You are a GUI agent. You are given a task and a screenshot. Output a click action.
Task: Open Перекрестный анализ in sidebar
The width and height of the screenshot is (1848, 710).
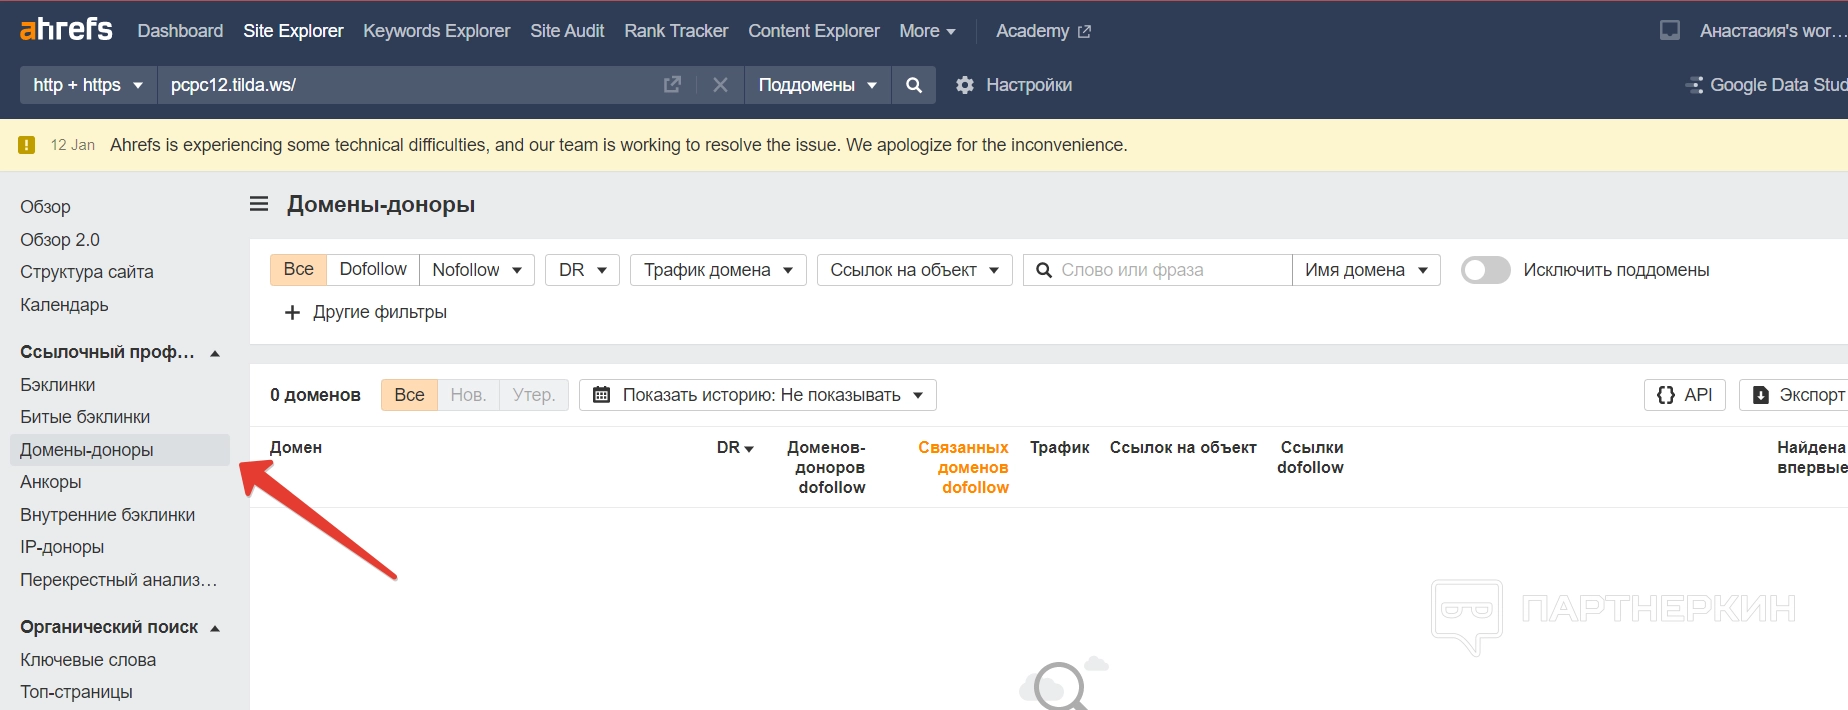point(119,580)
